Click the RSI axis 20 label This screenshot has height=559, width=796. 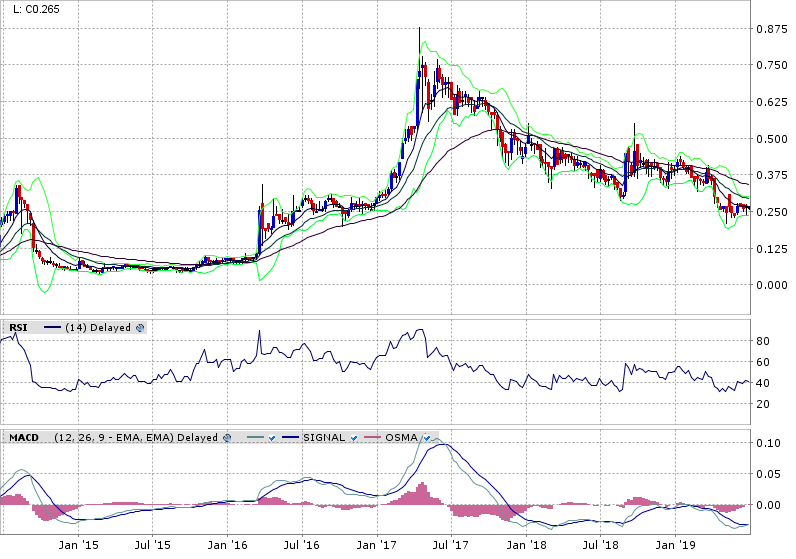click(762, 404)
